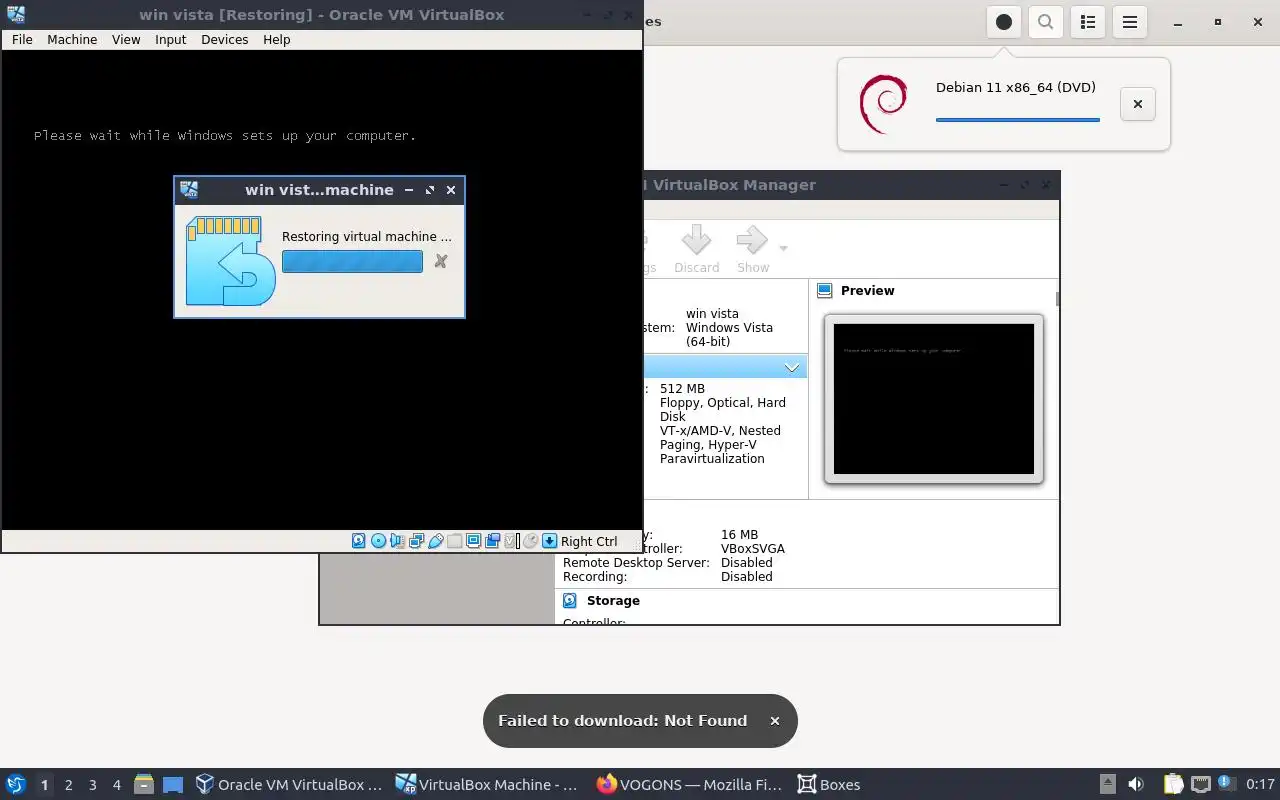Click the audio speaker icon in VM status bar
Viewport: 1280px width, 800px height.
click(x=397, y=541)
